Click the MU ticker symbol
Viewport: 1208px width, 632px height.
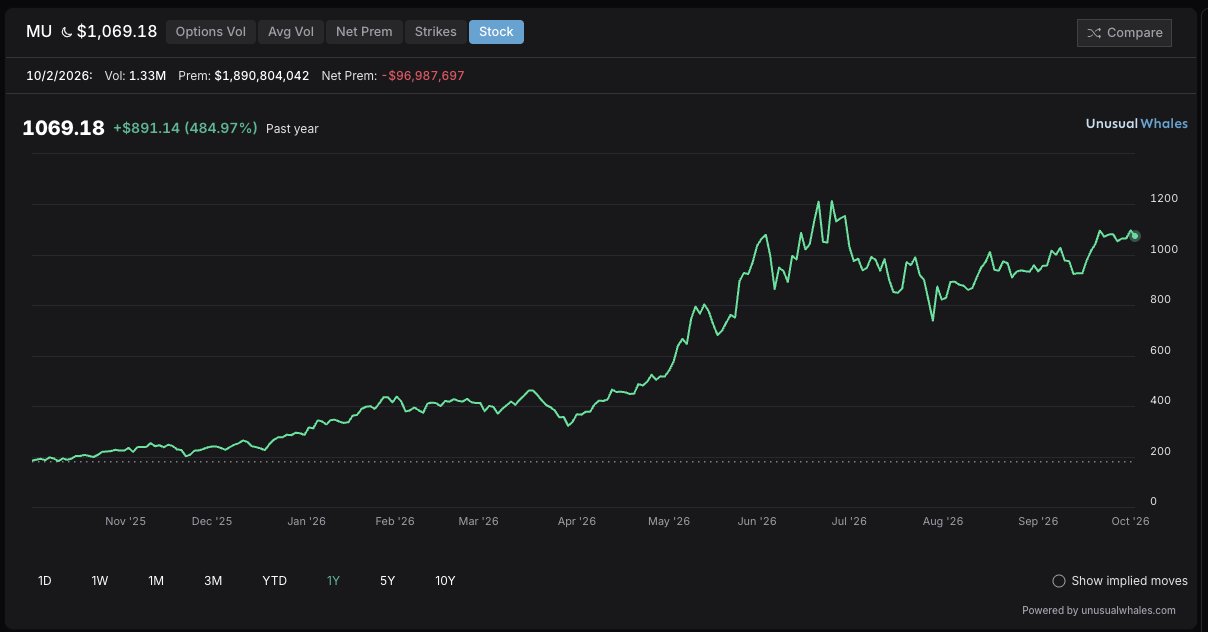click(x=39, y=32)
